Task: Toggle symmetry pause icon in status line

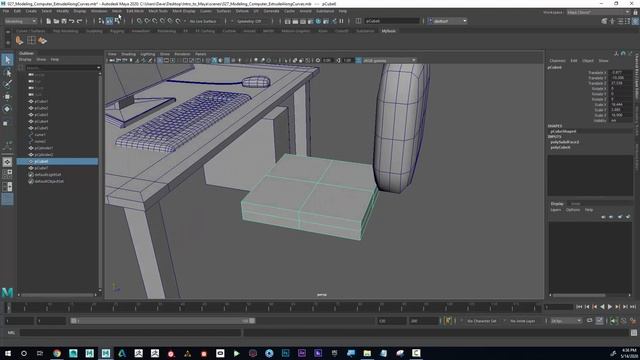Action: tap(342, 21)
